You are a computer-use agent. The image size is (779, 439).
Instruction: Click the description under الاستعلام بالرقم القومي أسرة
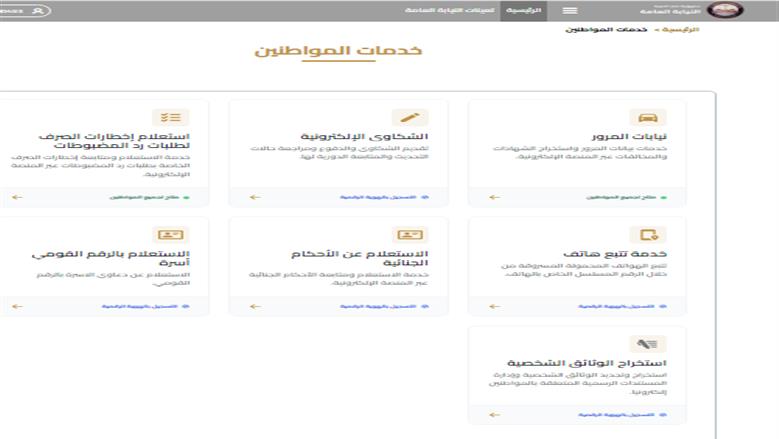tap(113, 279)
